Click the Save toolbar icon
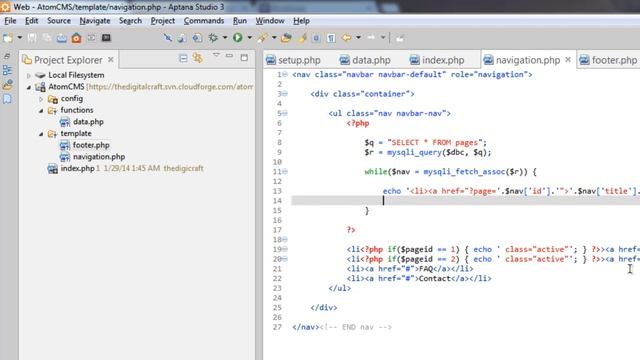 [32, 38]
